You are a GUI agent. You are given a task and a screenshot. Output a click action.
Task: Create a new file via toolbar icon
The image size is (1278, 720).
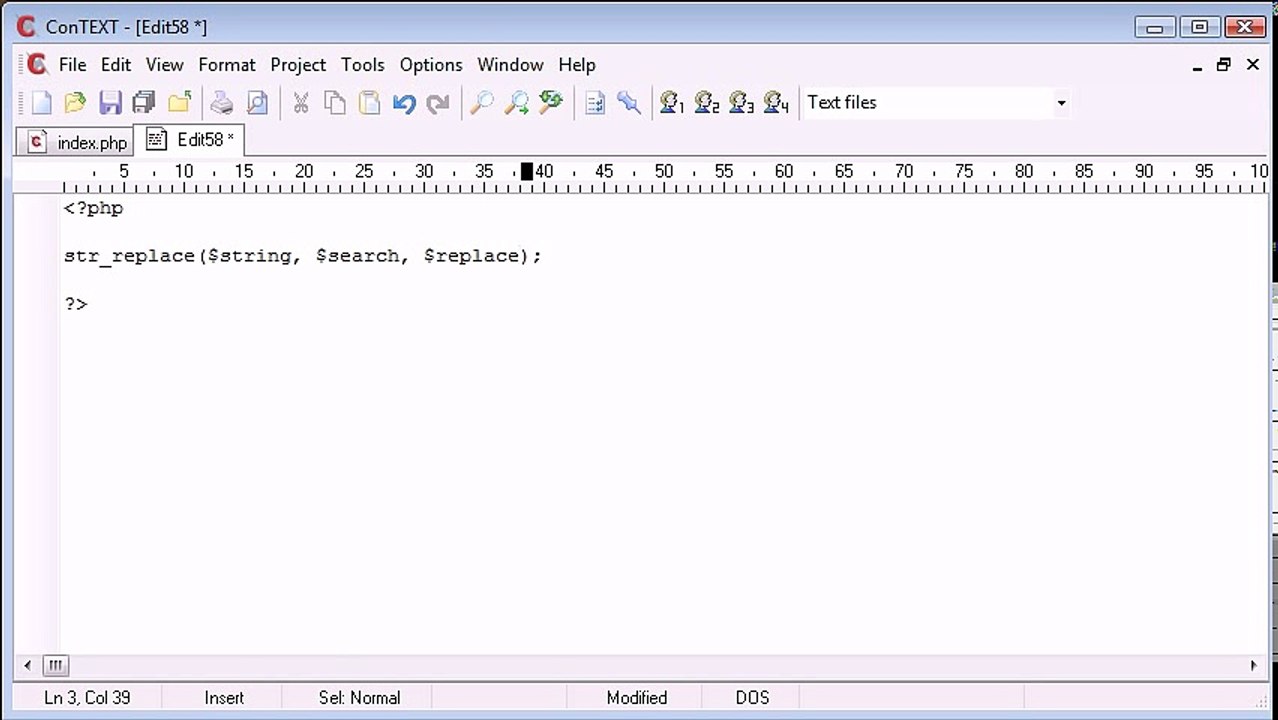click(x=41, y=102)
